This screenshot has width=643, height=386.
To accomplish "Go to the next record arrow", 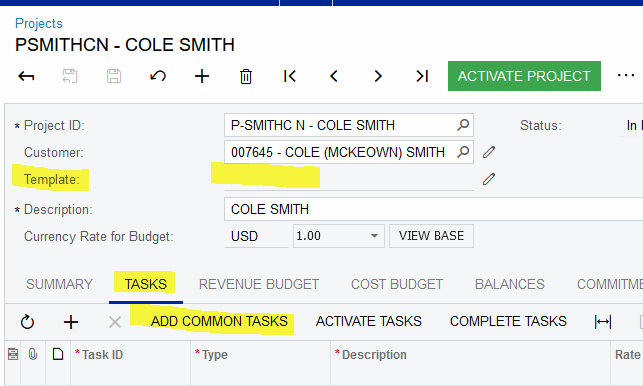I will click(x=378, y=76).
